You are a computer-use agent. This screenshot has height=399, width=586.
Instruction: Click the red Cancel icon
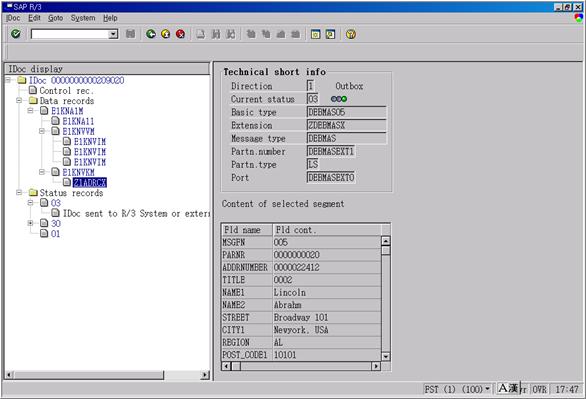click(181, 34)
